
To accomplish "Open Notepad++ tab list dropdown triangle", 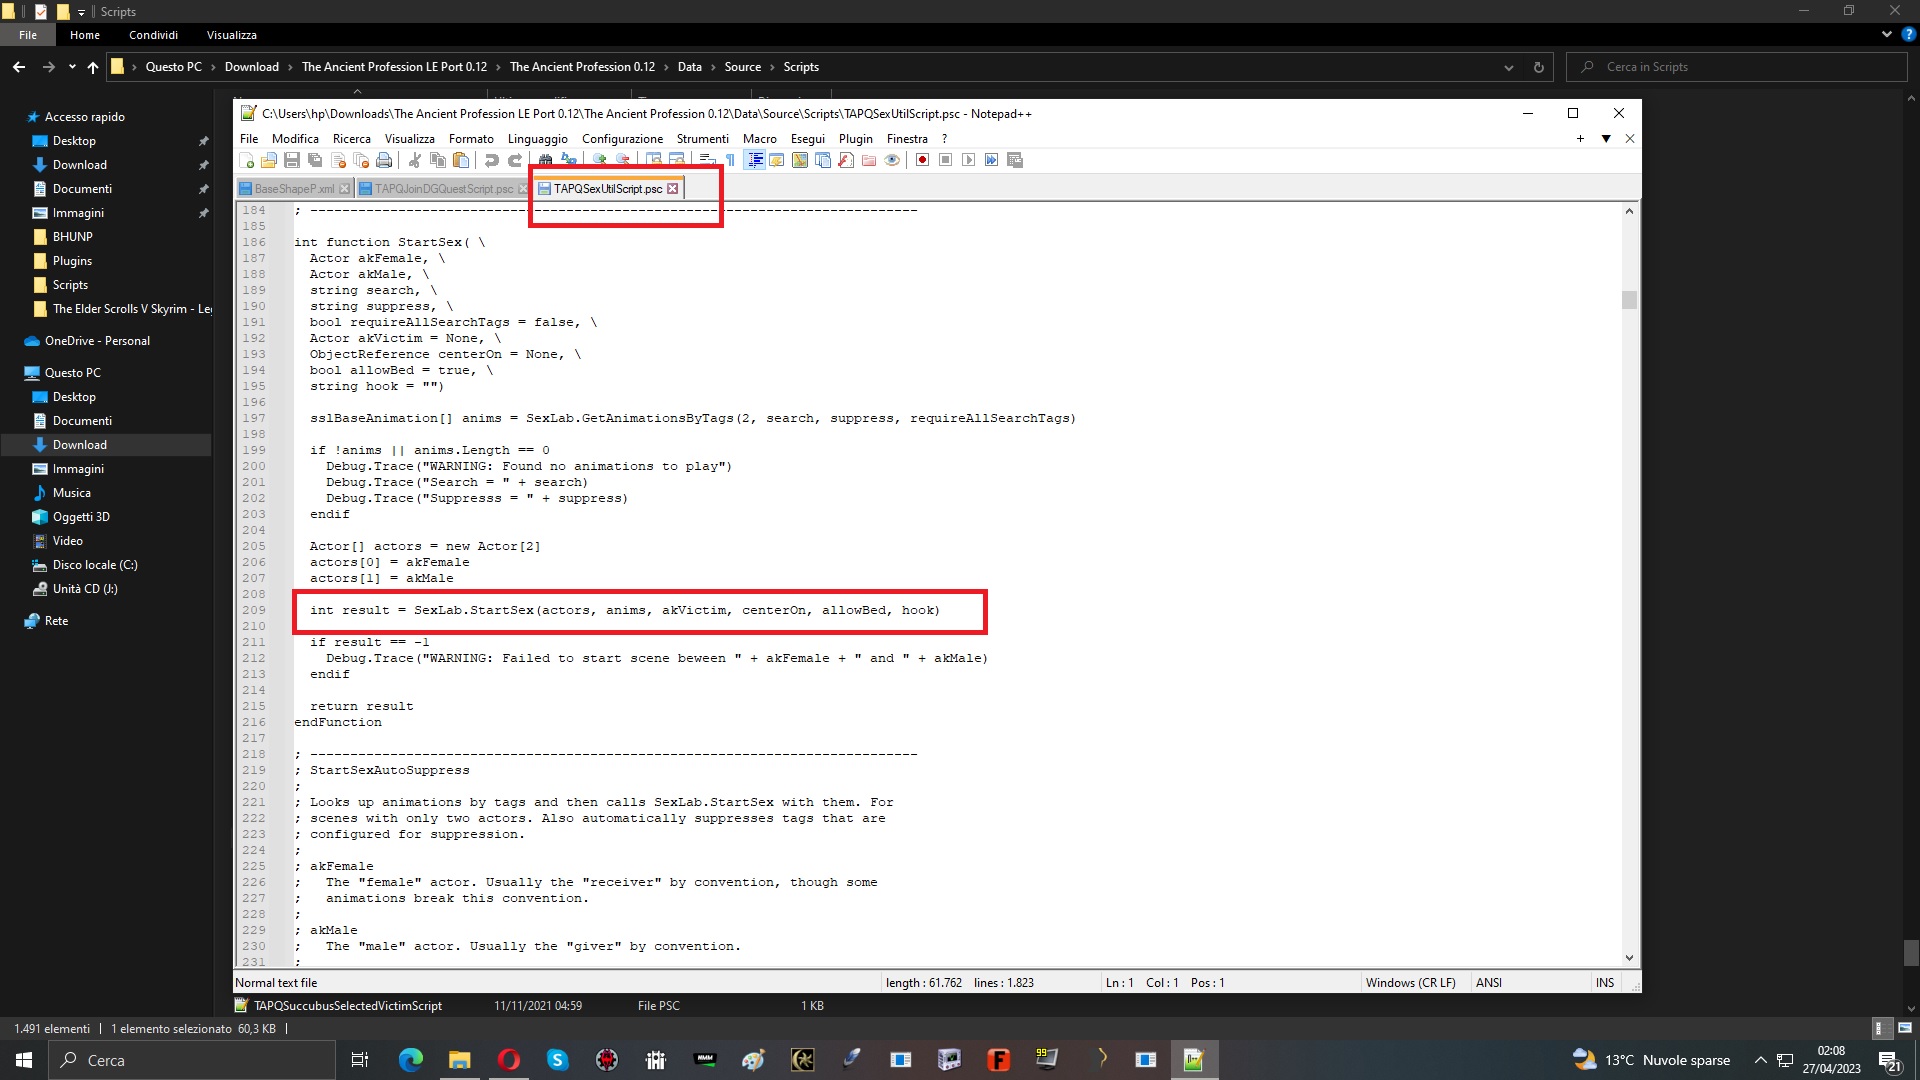I will tap(1606, 139).
